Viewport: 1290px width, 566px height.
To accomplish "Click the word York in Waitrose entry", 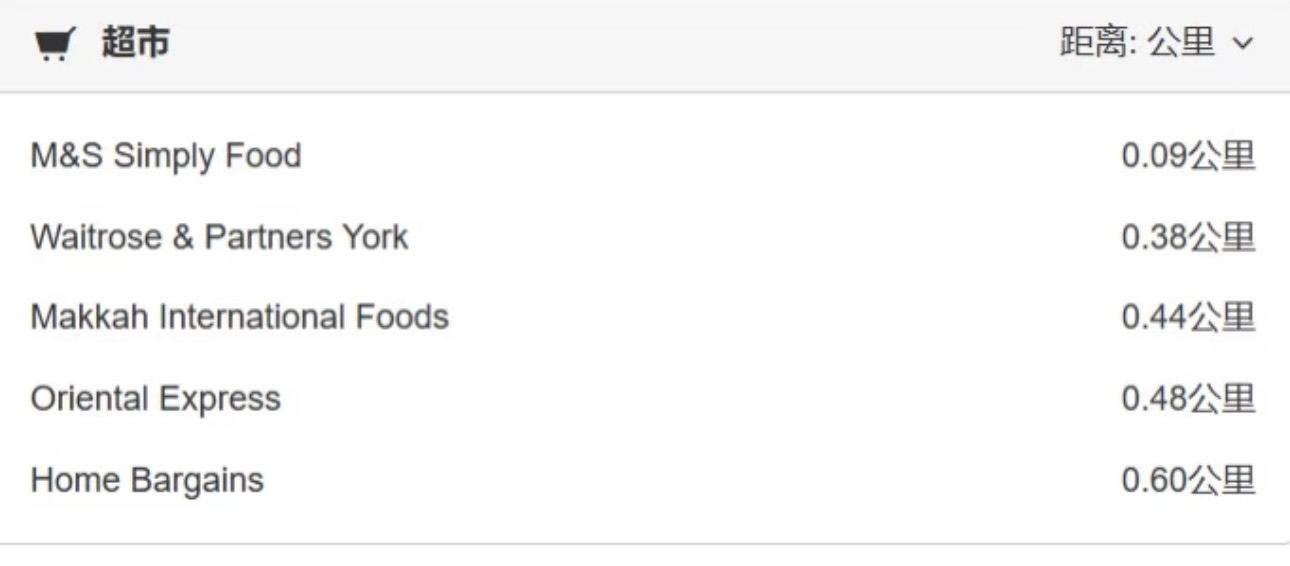I will click(x=375, y=237).
